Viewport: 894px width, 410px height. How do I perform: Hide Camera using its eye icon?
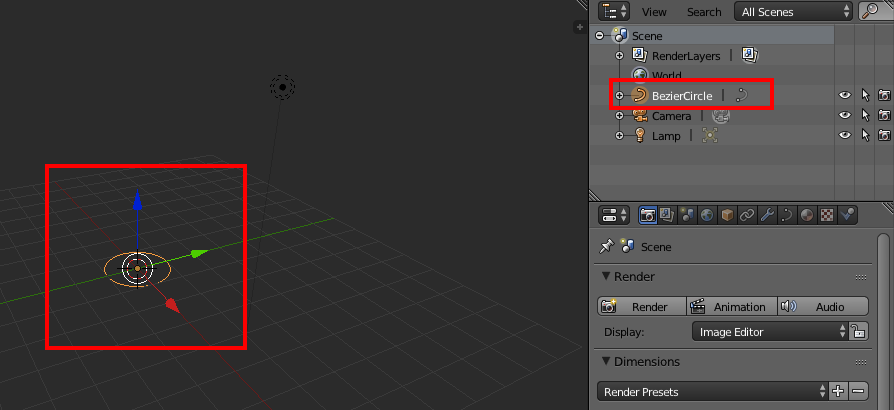845,115
